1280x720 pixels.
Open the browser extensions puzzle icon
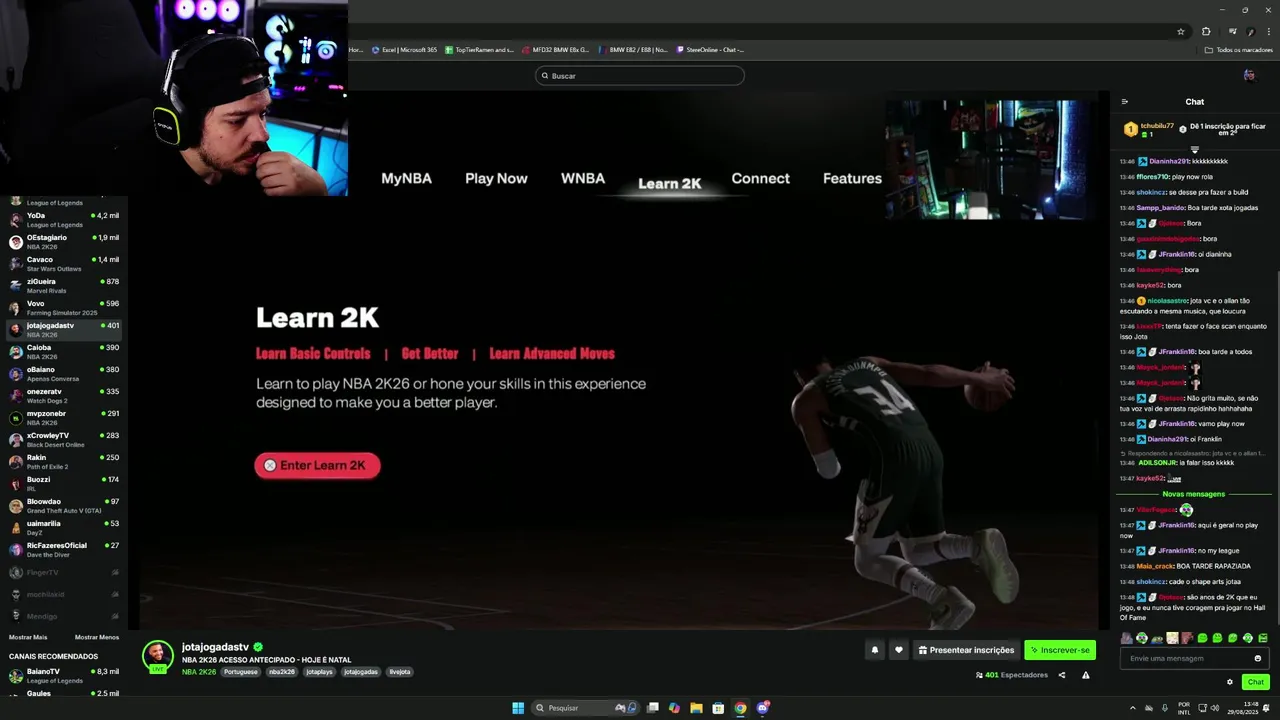click(x=1206, y=31)
